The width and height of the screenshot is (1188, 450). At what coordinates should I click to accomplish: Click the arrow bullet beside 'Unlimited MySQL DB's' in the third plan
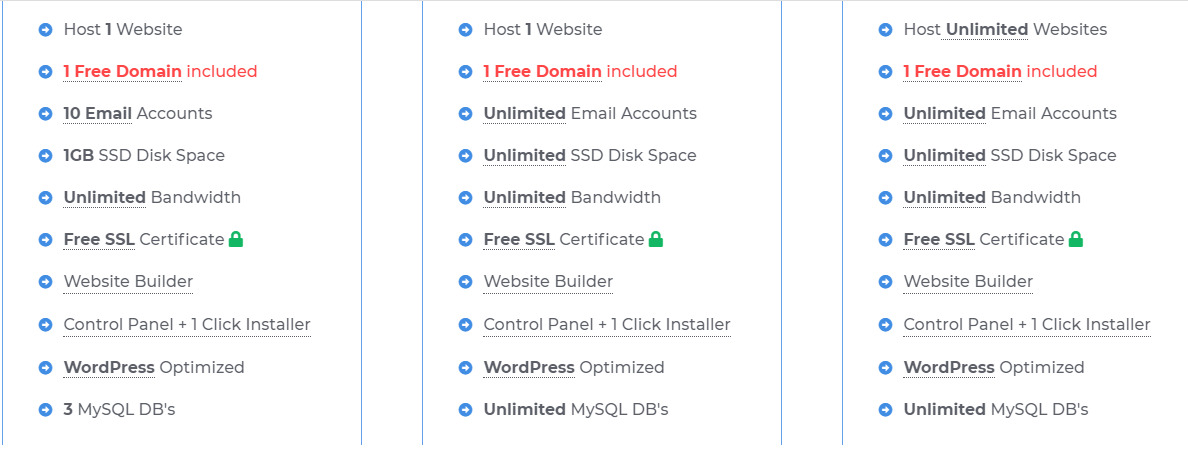pyautogui.click(x=886, y=410)
